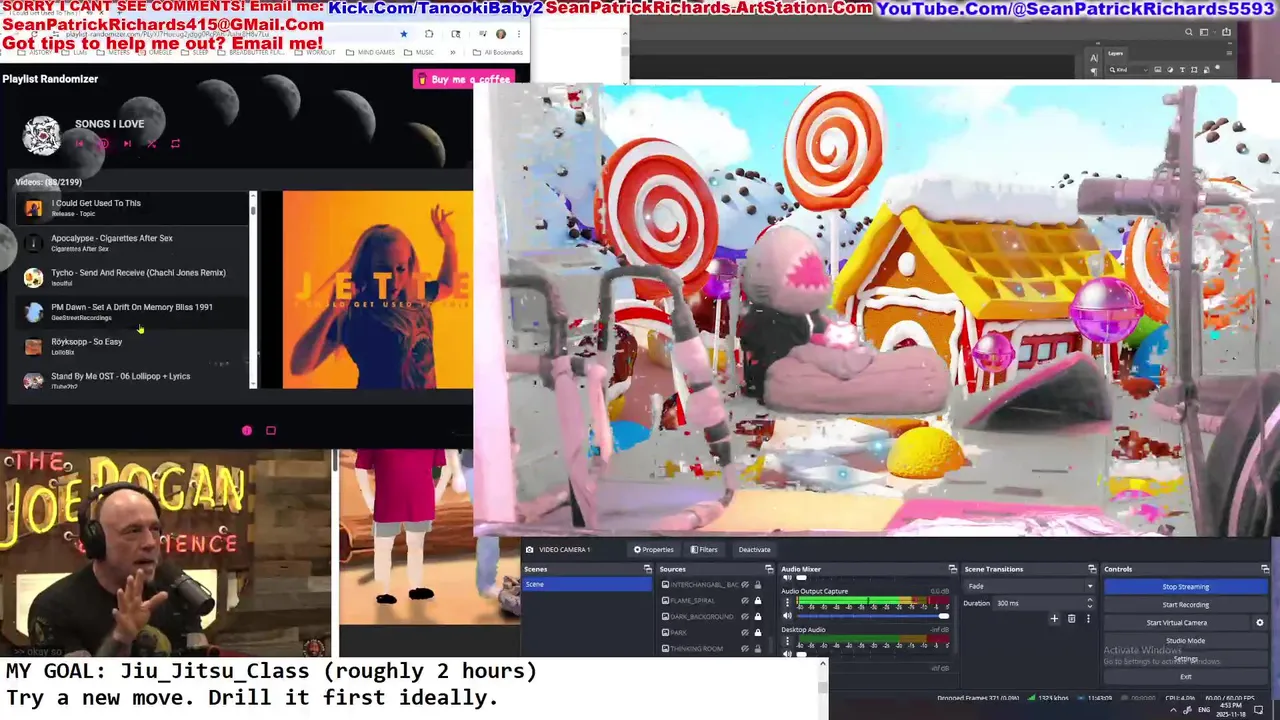Viewport: 1280px width, 720px height.
Task: Click the JETTE video thumbnail
Action: tap(377, 290)
